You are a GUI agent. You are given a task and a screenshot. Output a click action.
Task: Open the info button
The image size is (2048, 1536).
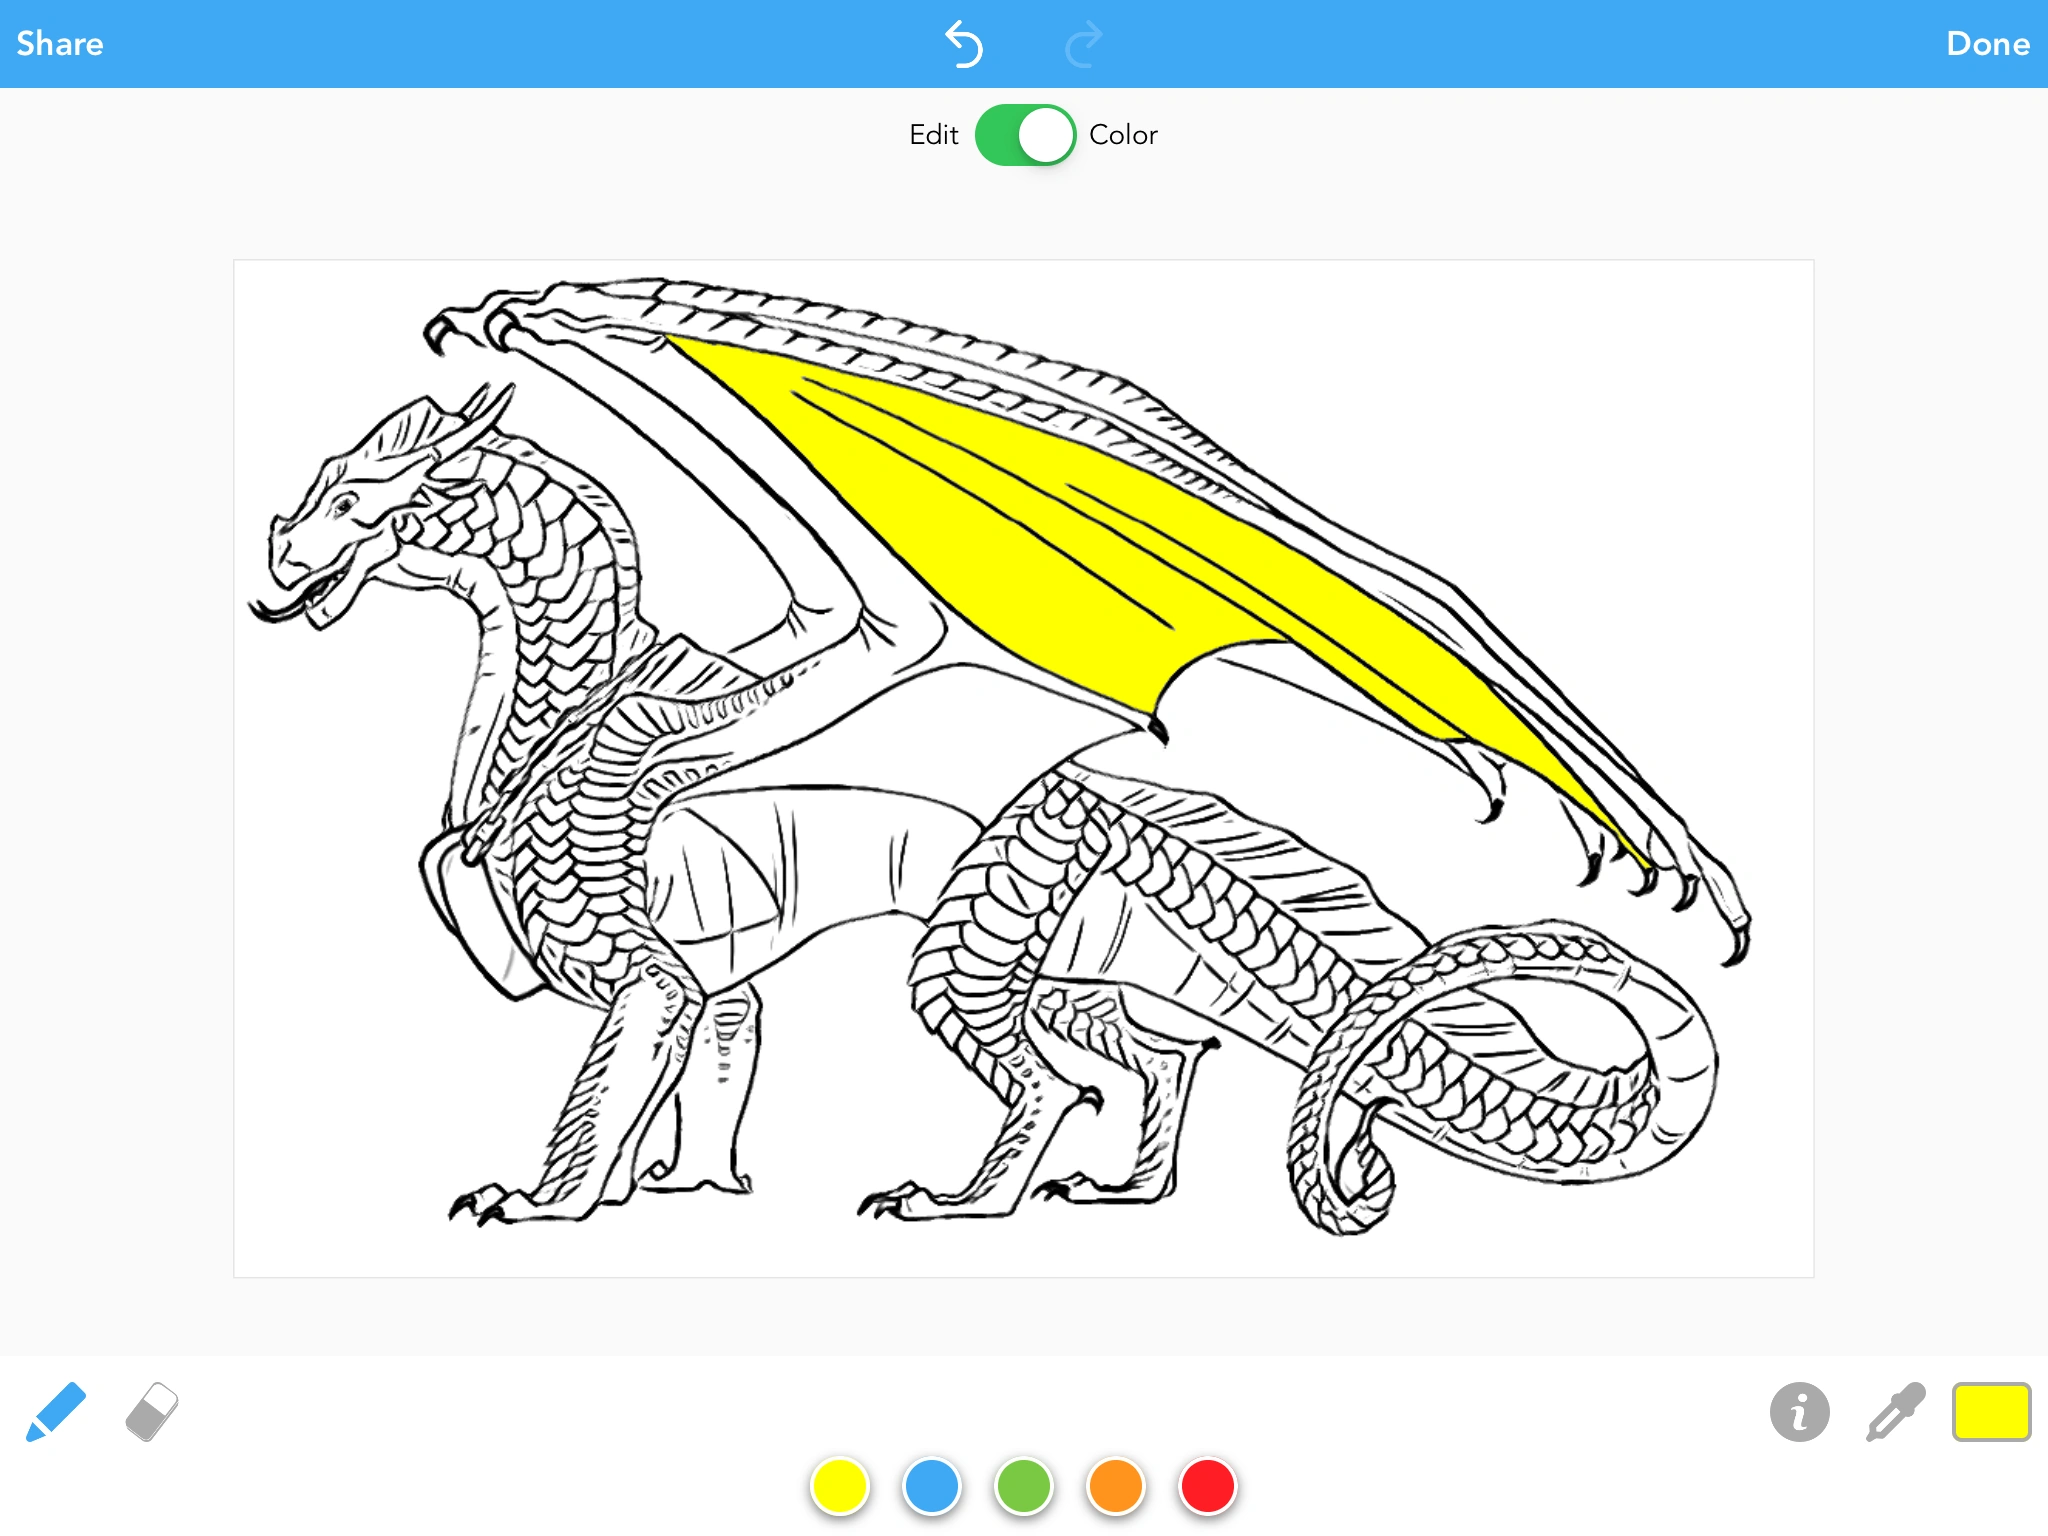coord(1799,1411)
